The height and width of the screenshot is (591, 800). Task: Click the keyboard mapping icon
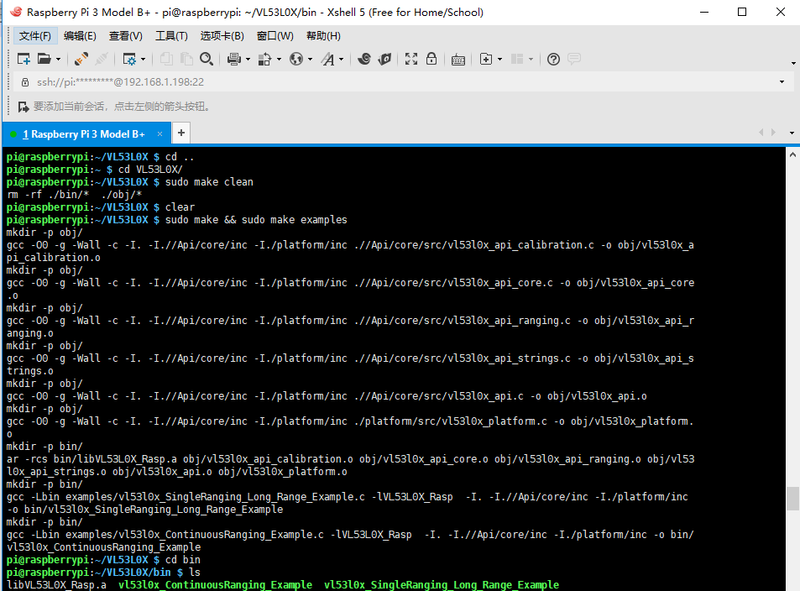click(458, 60)
